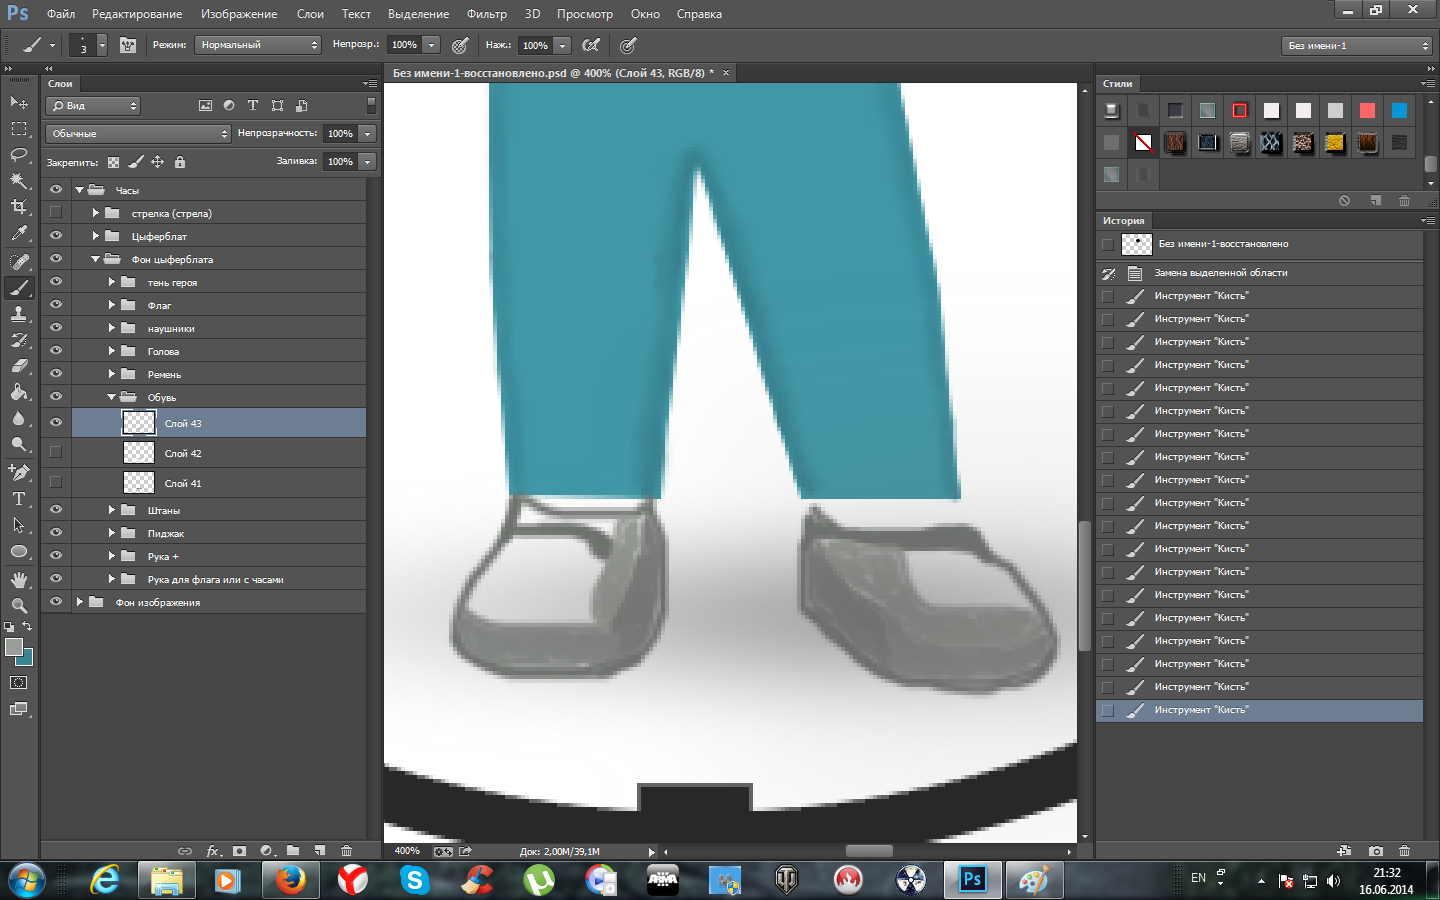Open the Слои menu in menu bar
This screenshot has height=900, width=1440.
[x=310, y=14]
